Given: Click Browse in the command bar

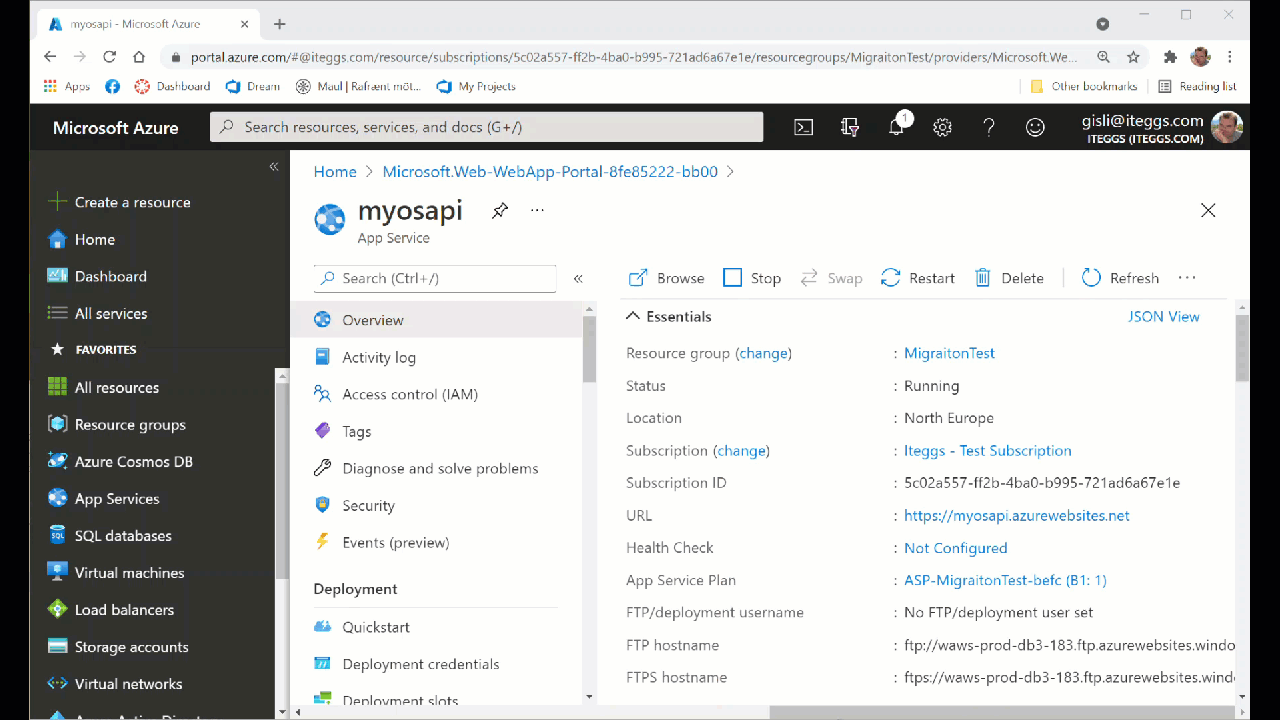Looking at the screenshot, I should [x=666, y=278].
